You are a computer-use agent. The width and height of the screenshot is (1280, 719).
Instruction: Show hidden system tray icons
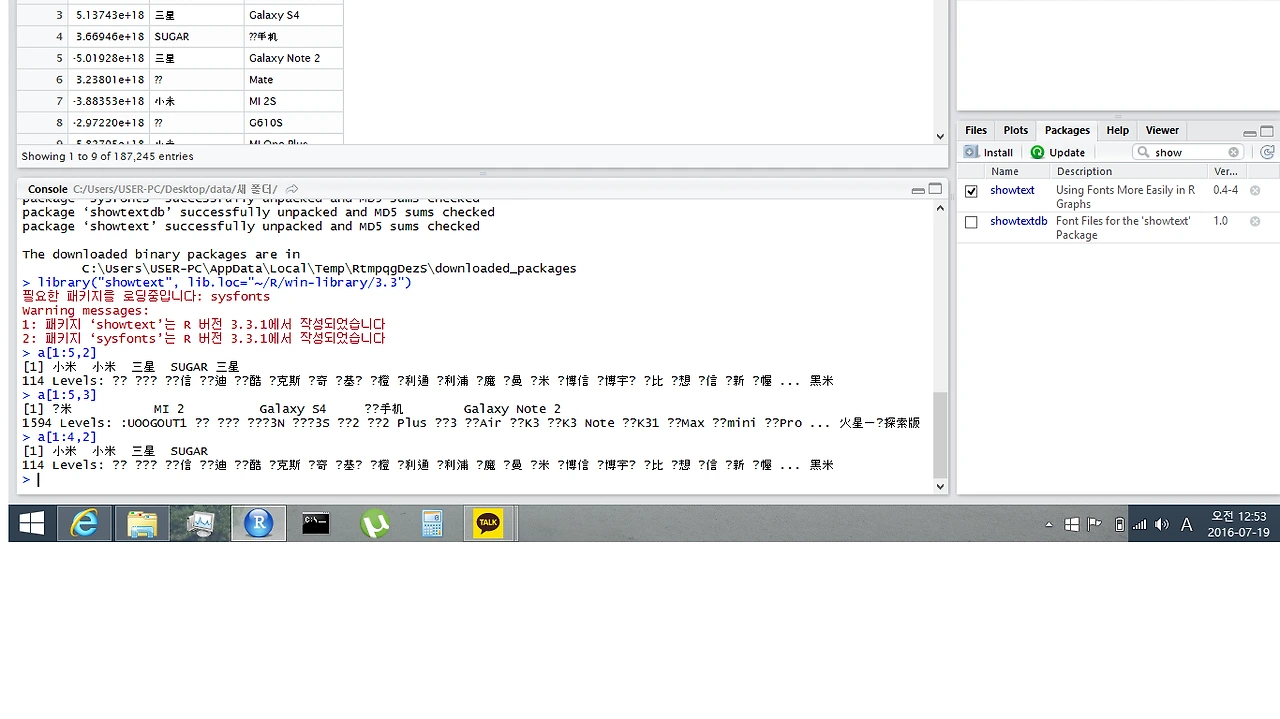click(x=1049, y=524)
